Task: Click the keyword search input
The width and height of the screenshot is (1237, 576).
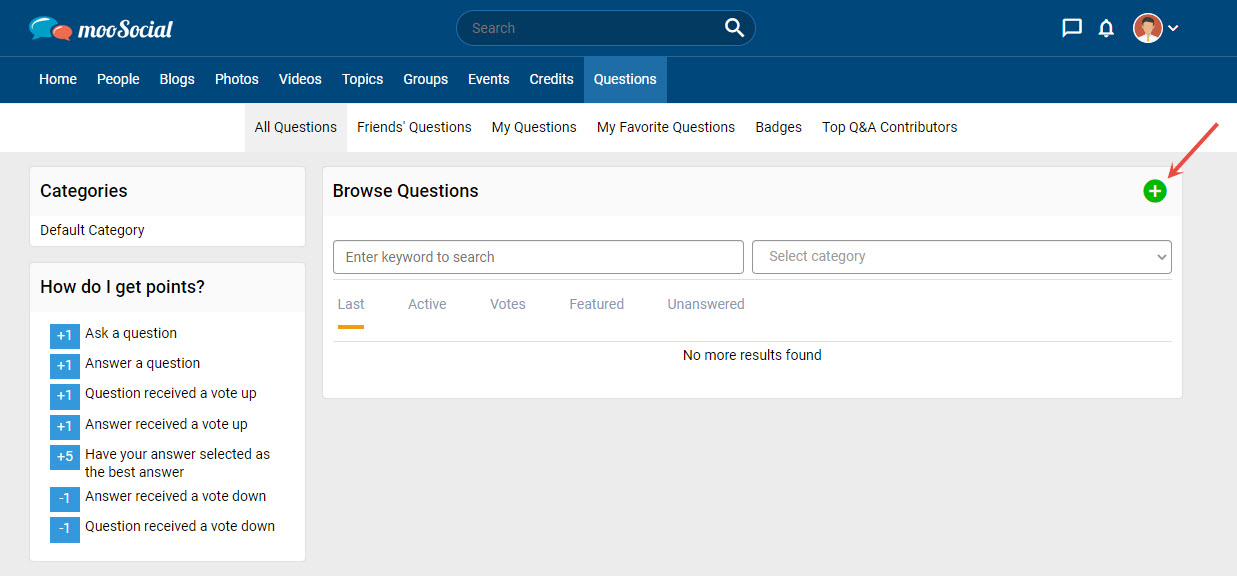Action: [x=538, y=257]
